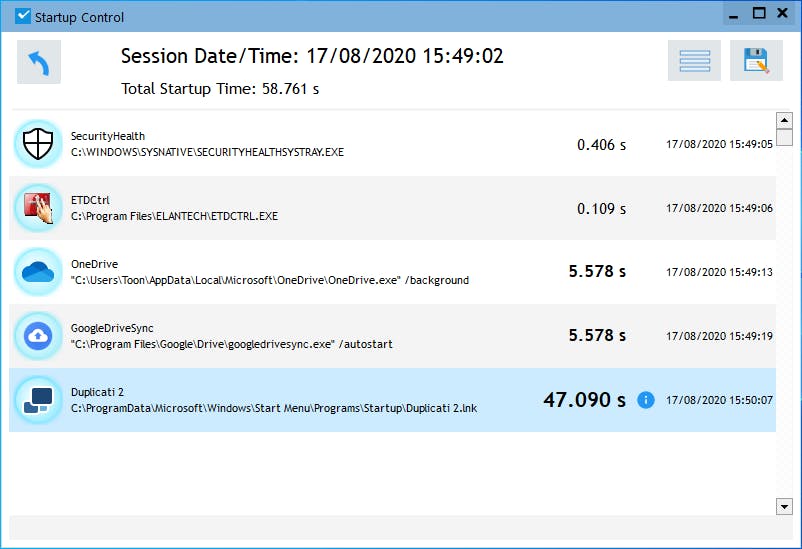
Task: Click the GoogleDriveSync 5.578 s time
Action: point(597,336)
